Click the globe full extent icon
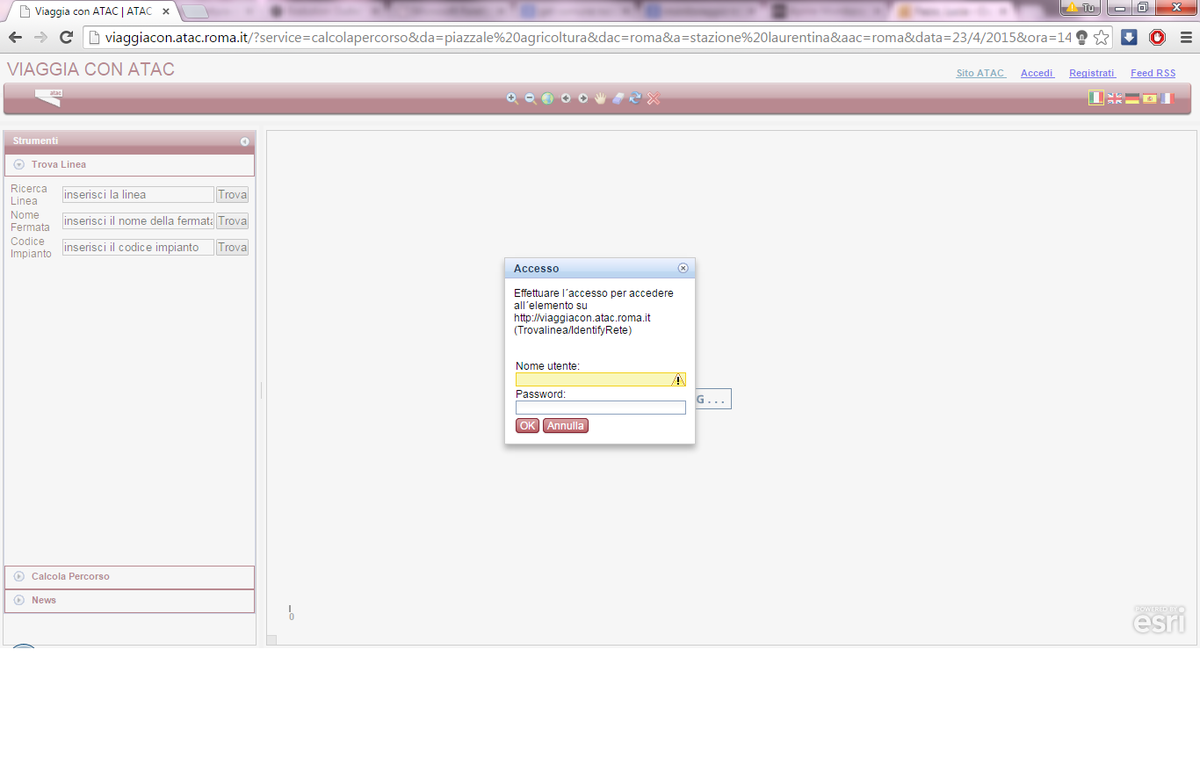 click(547, 98)
